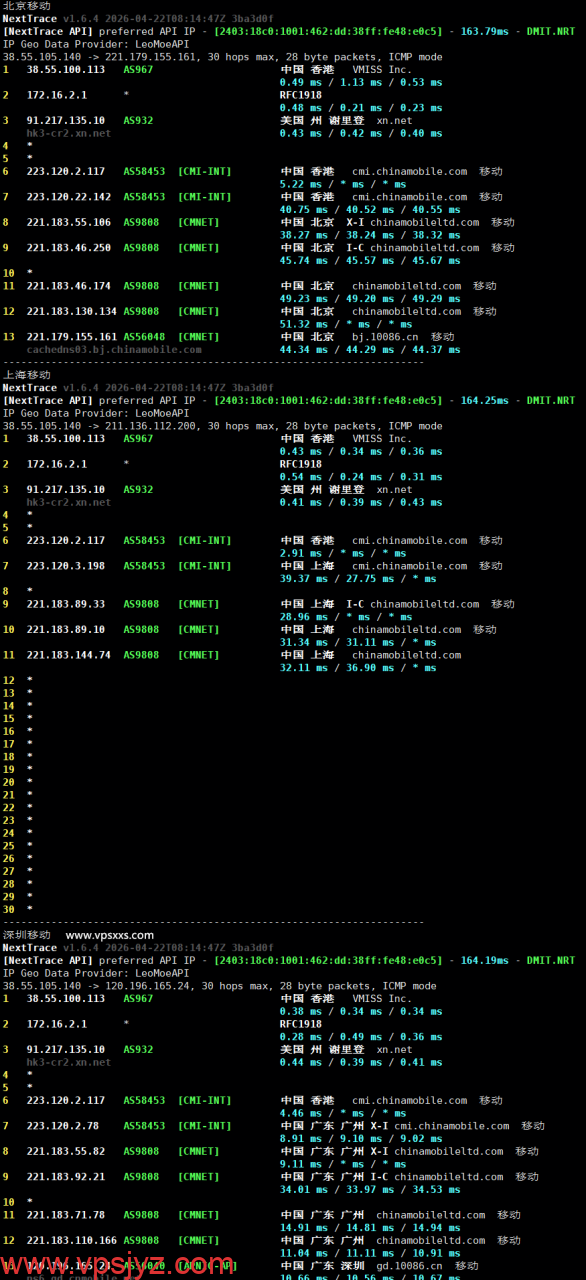The width and height of the screenshot is (586, 1280).
Task: Click latency 0.49 ms / 1.13 ms / 0.53 ms
Action: (x=361, y=83)
